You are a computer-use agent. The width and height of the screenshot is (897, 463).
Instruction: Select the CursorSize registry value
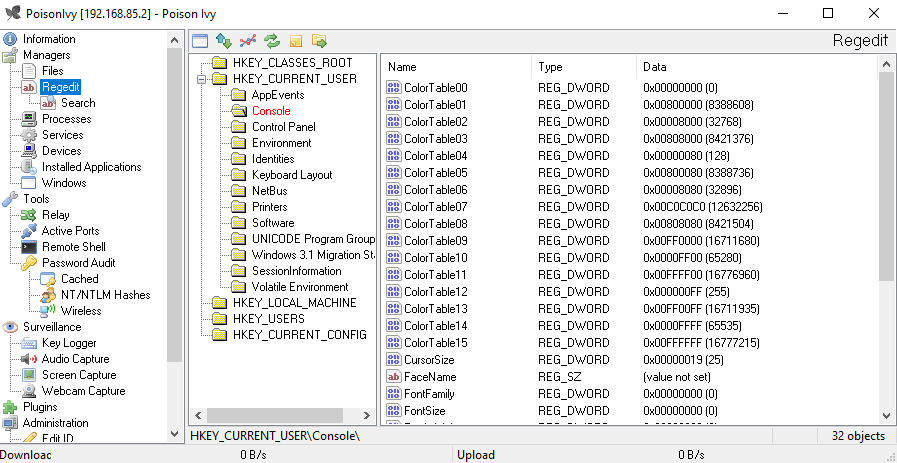428,359
